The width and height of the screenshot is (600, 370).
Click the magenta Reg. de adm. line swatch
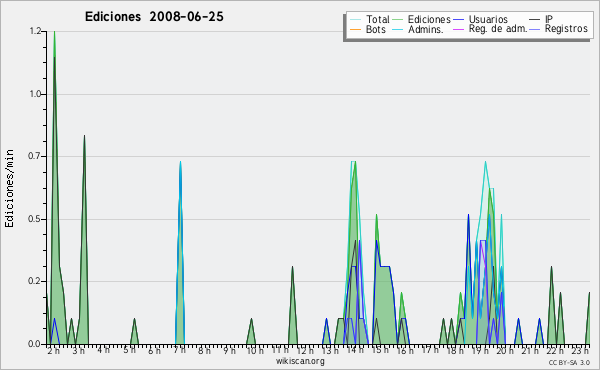tap(458, 29)
